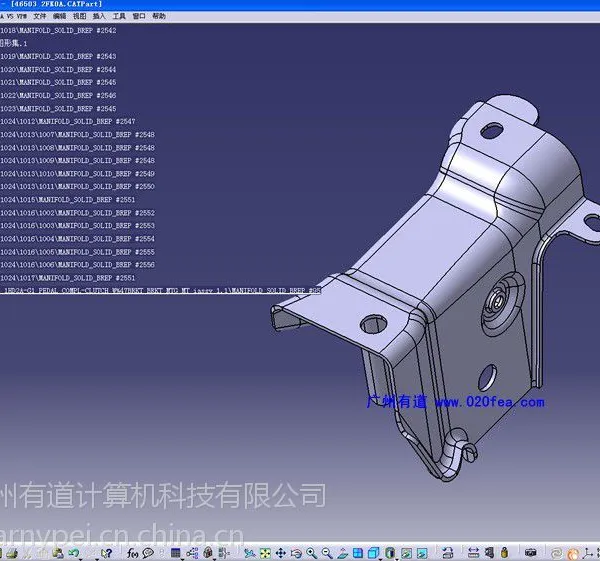Click the Swap Visible Space icon
600x561 pixels.
pyautogui.click(x=422, y=553)
